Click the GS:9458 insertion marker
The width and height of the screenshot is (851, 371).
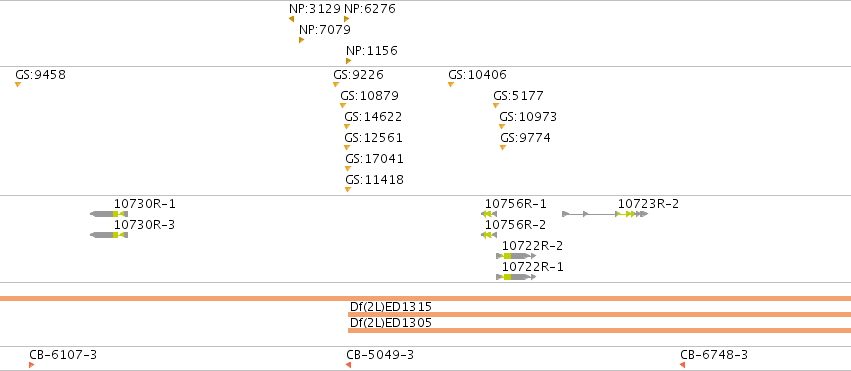click(x=18, y=84)
